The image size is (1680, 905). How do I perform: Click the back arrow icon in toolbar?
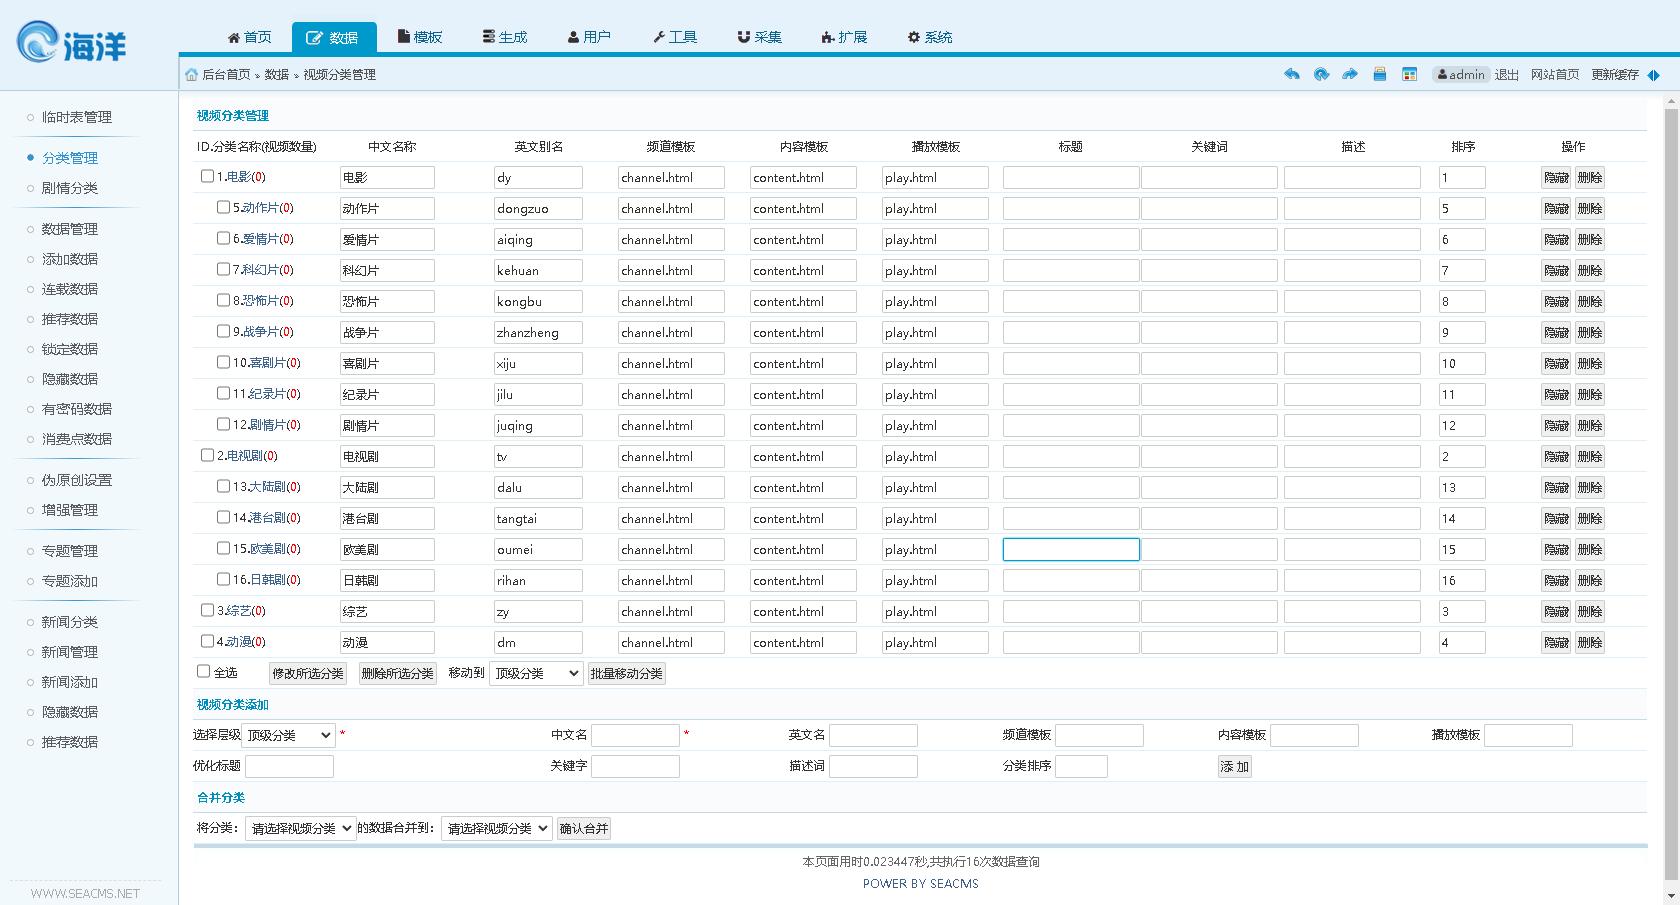[x=1291, y=74]
